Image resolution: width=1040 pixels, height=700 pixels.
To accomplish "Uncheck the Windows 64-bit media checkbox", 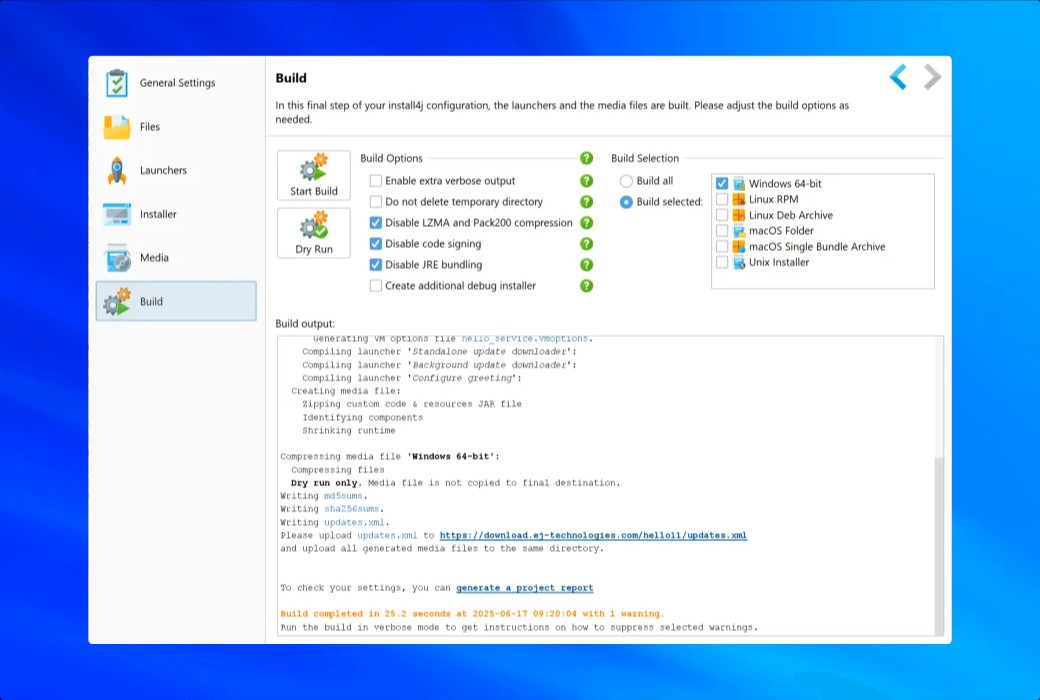I will pyautogui.click(x=722, y=184).
